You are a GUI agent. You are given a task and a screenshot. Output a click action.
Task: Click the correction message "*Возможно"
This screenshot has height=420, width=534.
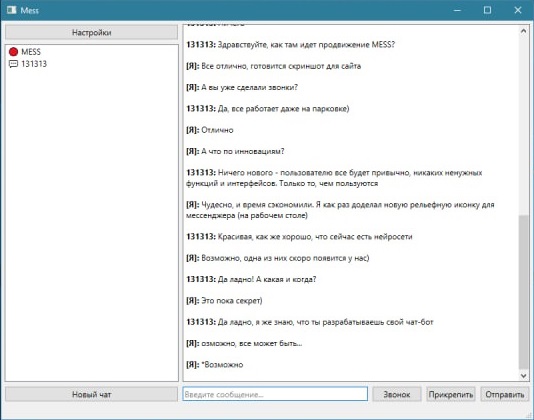[x=215, y=365]
